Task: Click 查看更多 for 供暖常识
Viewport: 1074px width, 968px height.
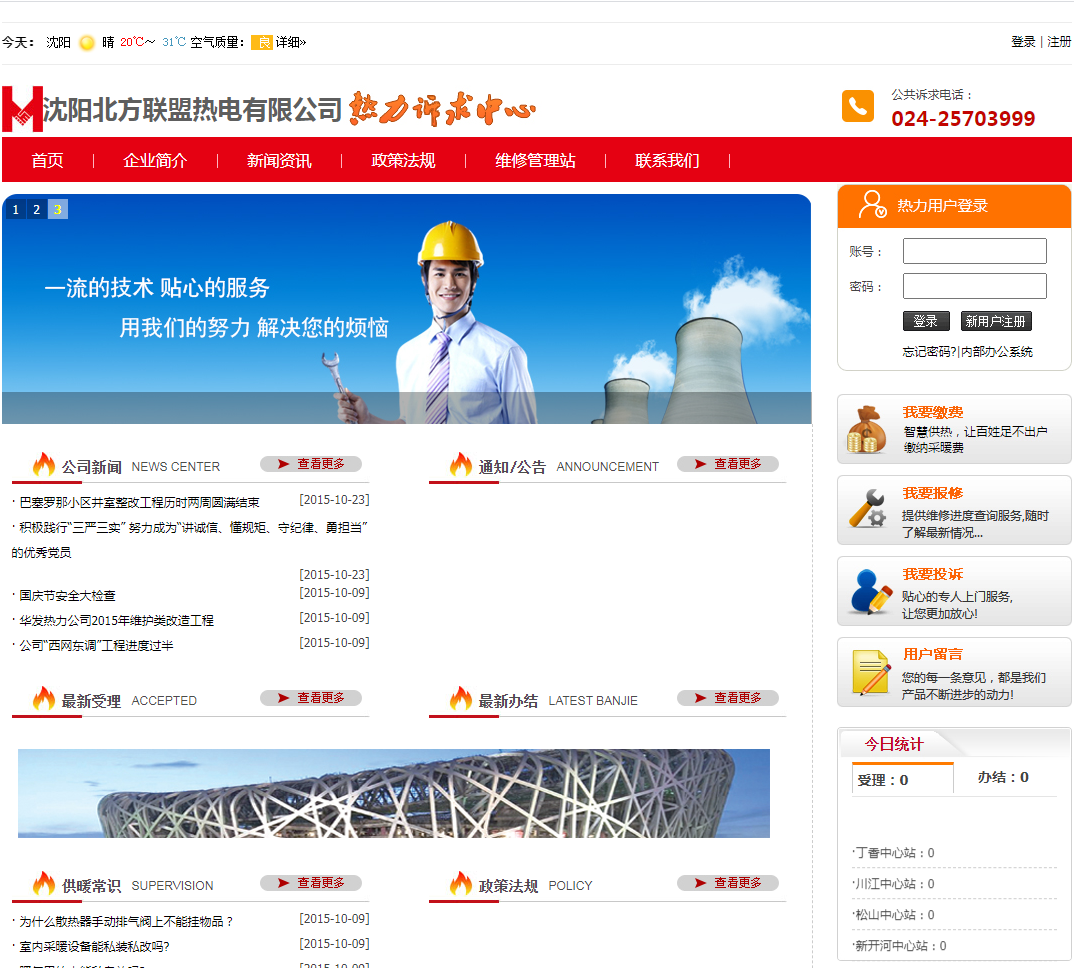Action: pos(311,883)
